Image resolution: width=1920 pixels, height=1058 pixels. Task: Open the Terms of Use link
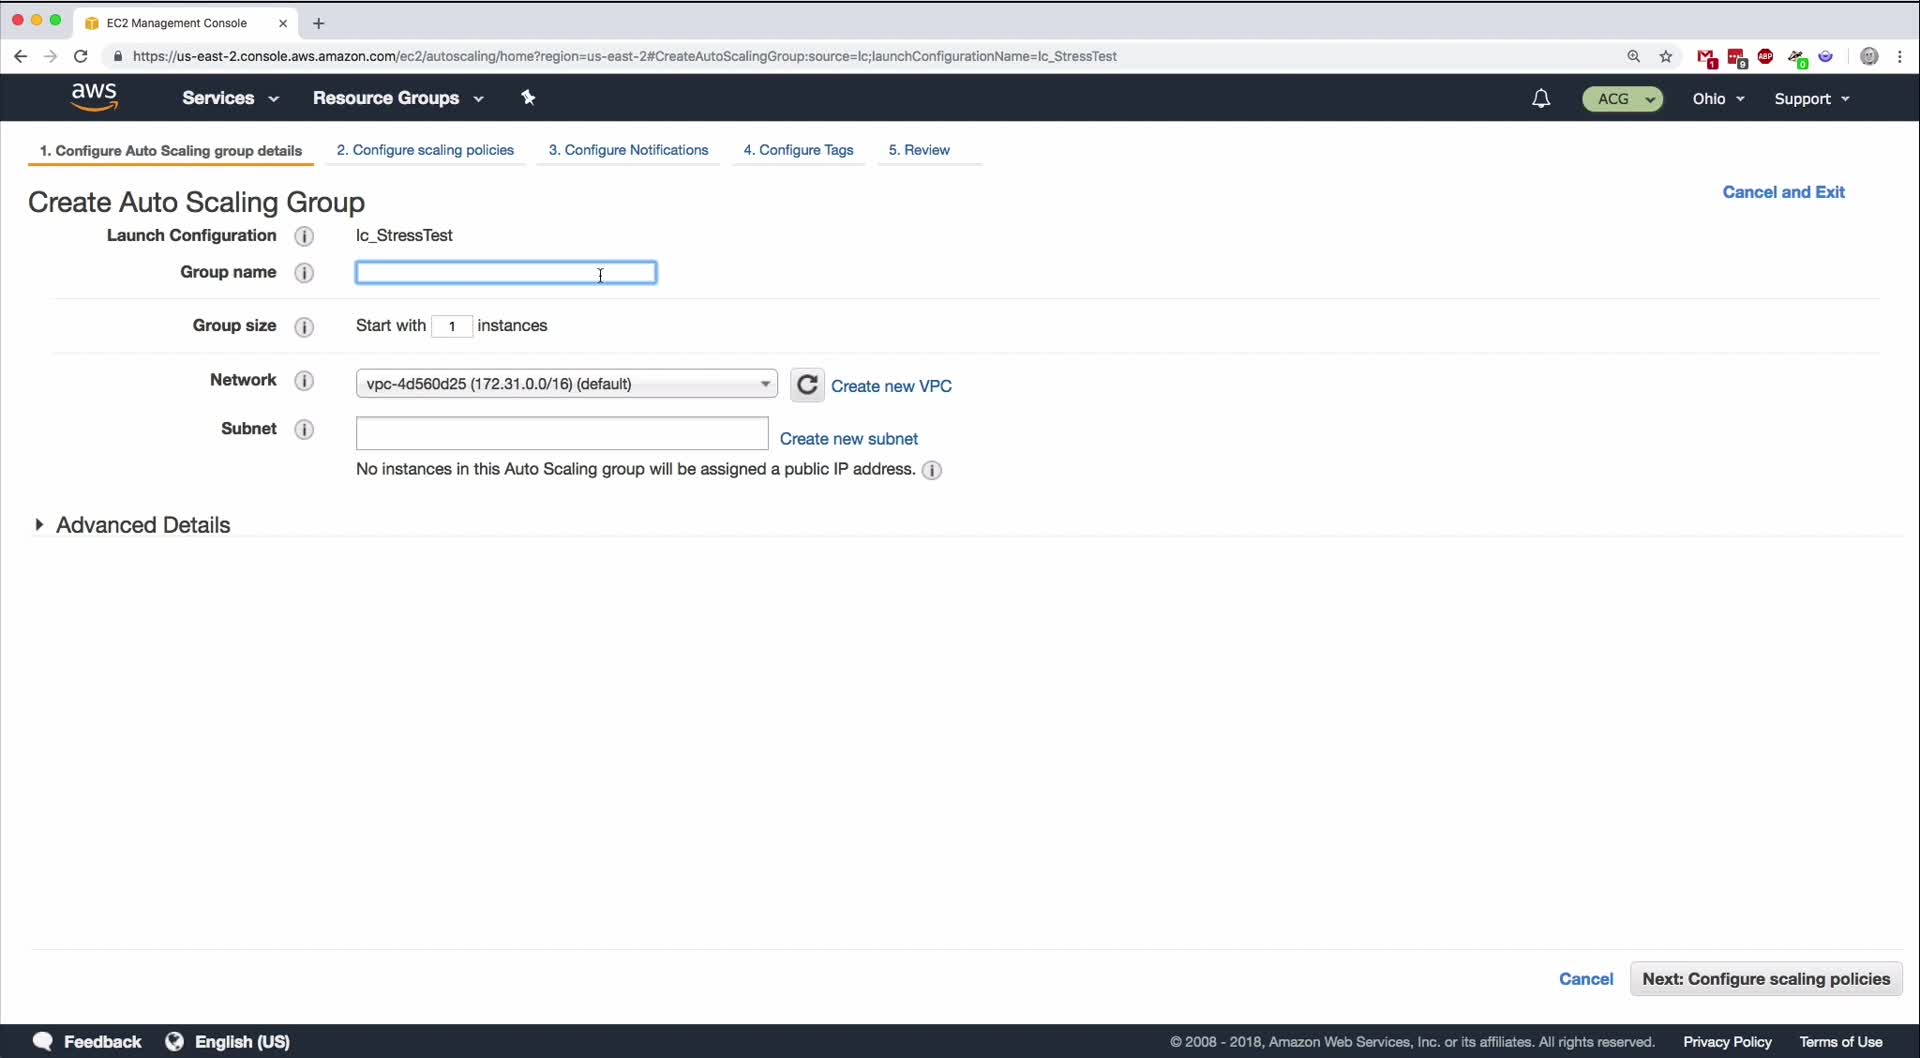click(1841, 1042)
